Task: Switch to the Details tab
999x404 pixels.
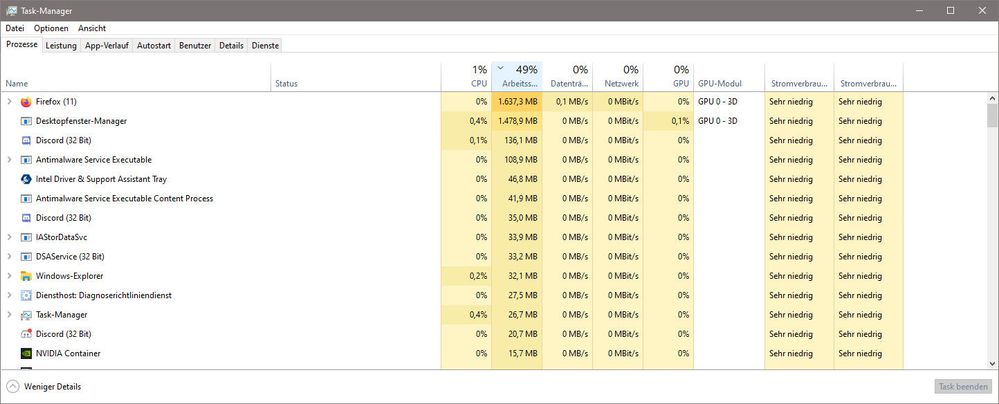Action: [231, 46]
